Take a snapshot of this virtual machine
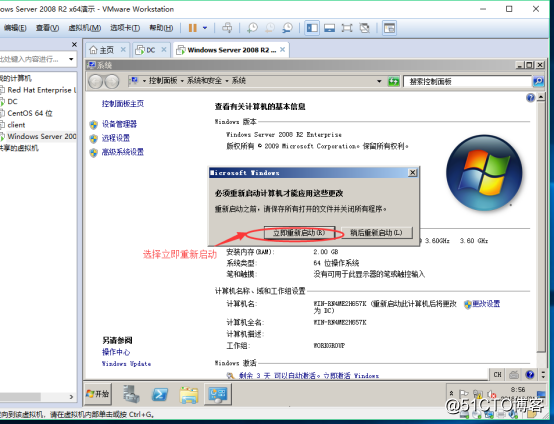The height and width of the screenshot is (424, 554). click(252, 28)
